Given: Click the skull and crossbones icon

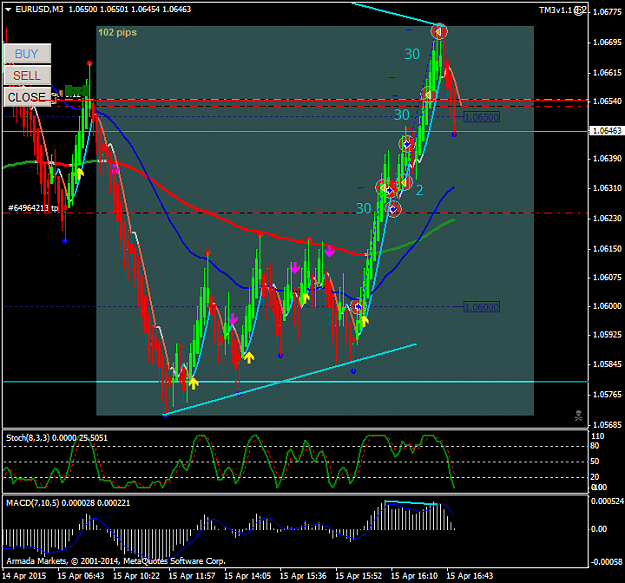Looking at the screenshot, I should click(578, 416).
